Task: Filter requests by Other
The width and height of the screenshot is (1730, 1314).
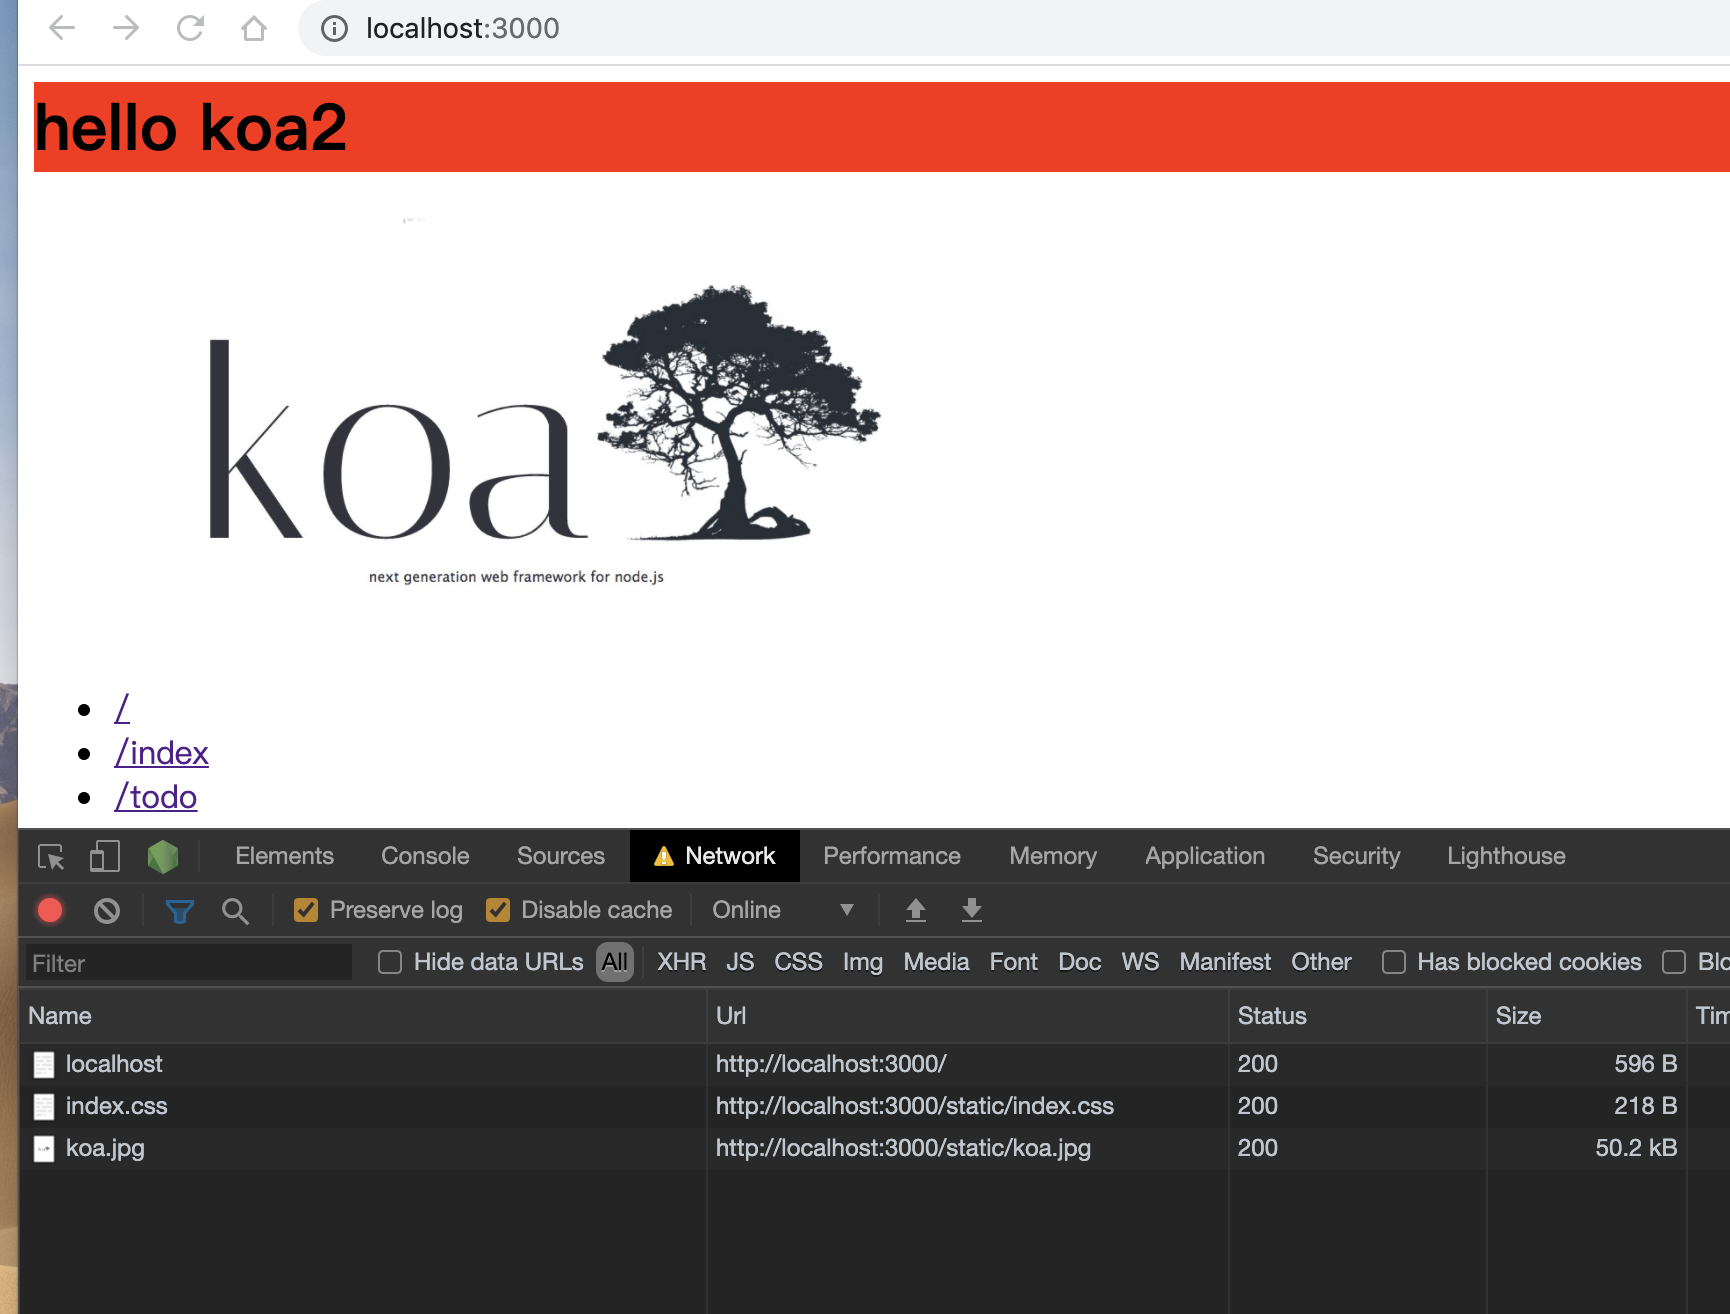Action: click(x=1321, y=962)
